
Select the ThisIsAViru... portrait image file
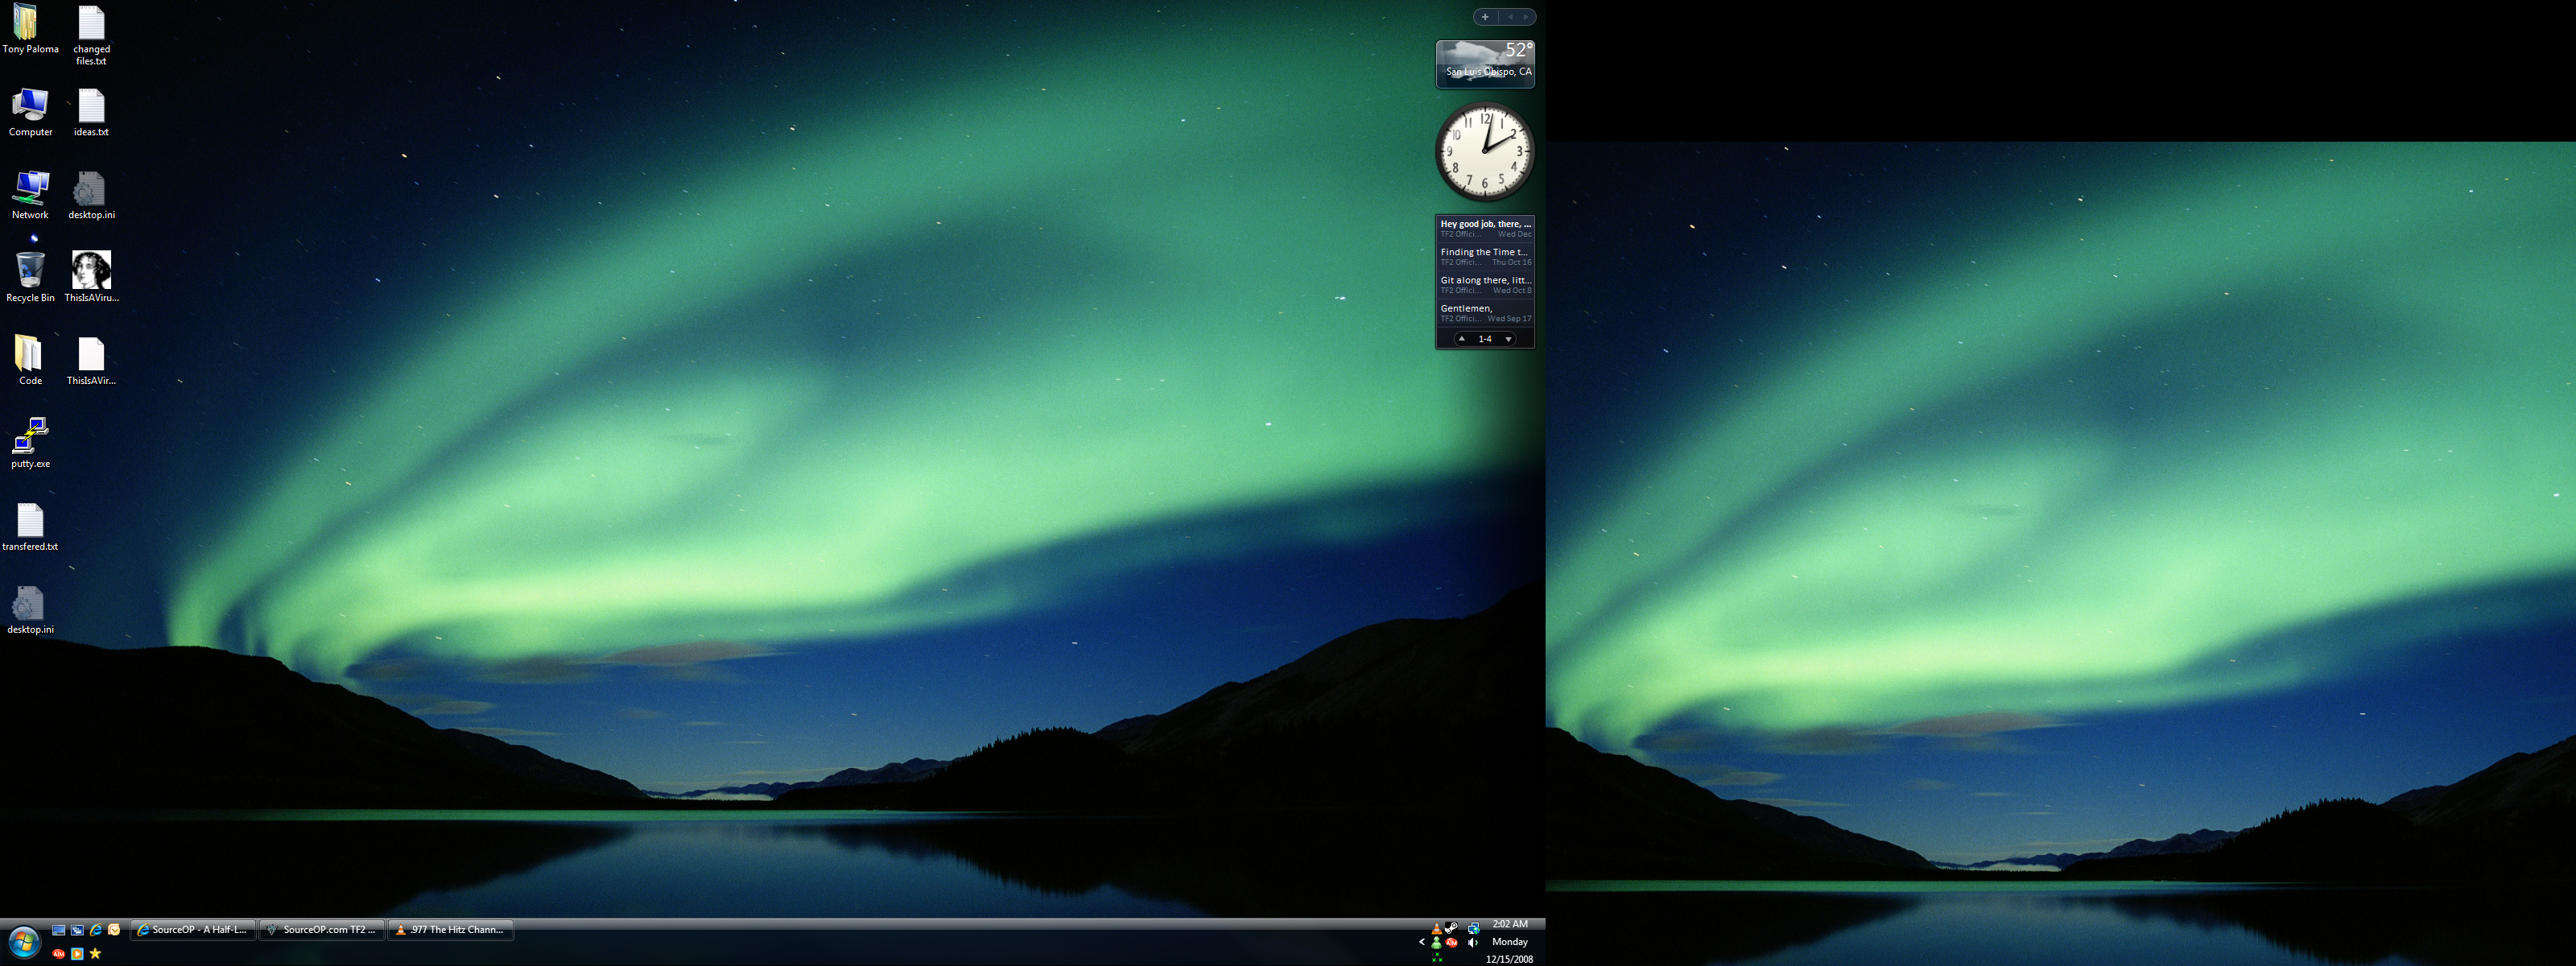tap(91, 277)
